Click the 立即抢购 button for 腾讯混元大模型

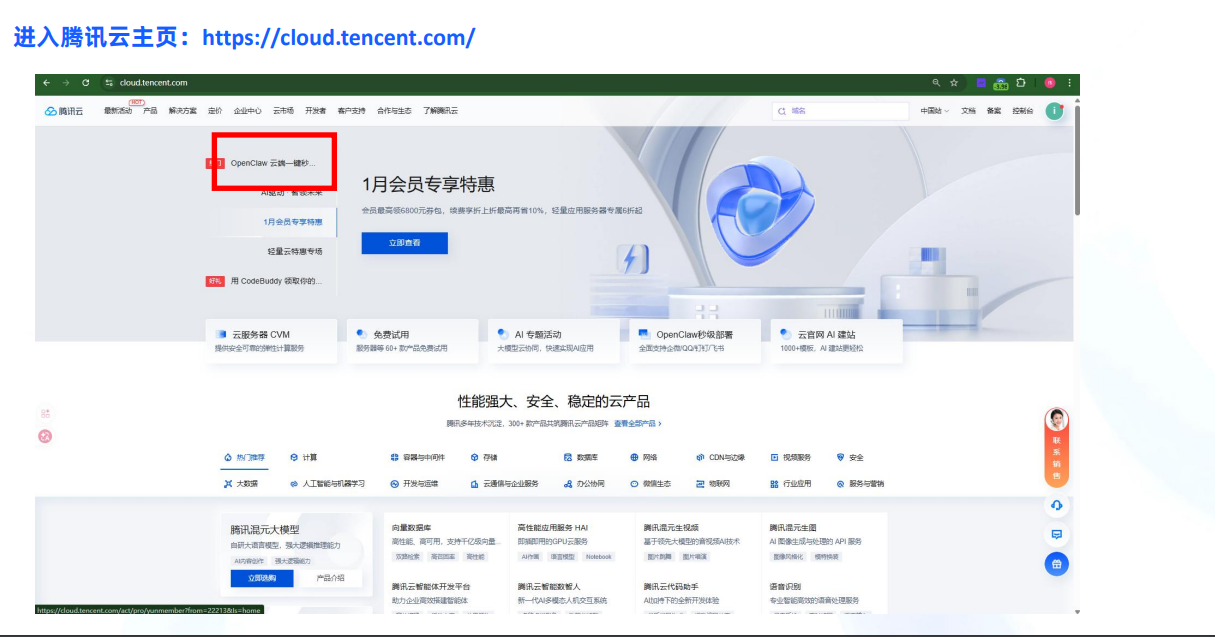pyautogui.click(x=262, y=578)
